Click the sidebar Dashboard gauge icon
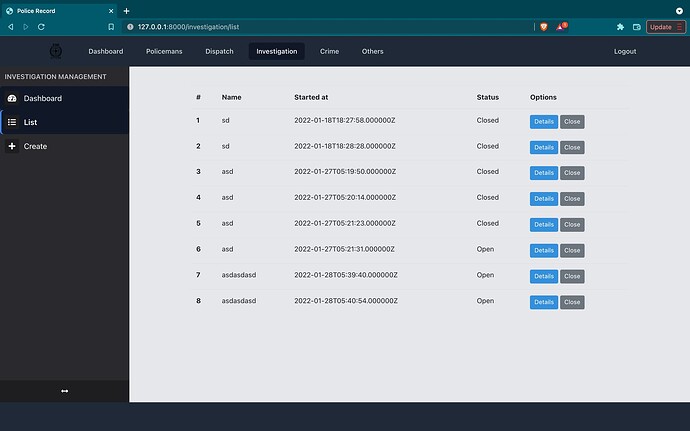This screenshot has width=690, height=431. click(12, 98)
